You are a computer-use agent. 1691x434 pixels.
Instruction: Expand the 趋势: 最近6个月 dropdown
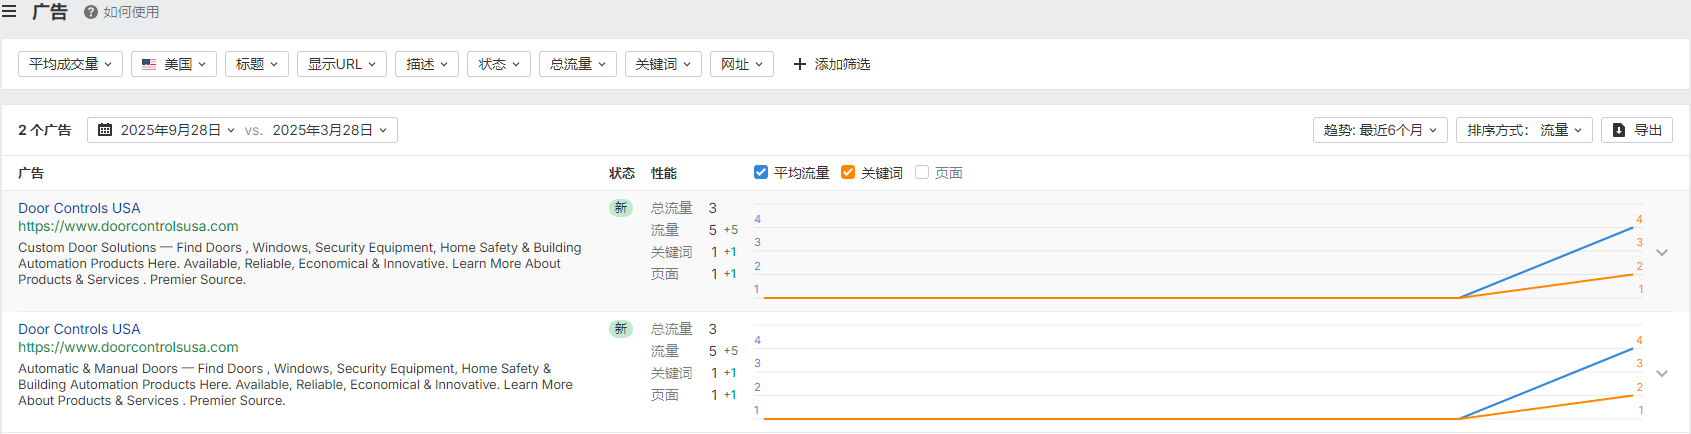[x=1379, y=130]
